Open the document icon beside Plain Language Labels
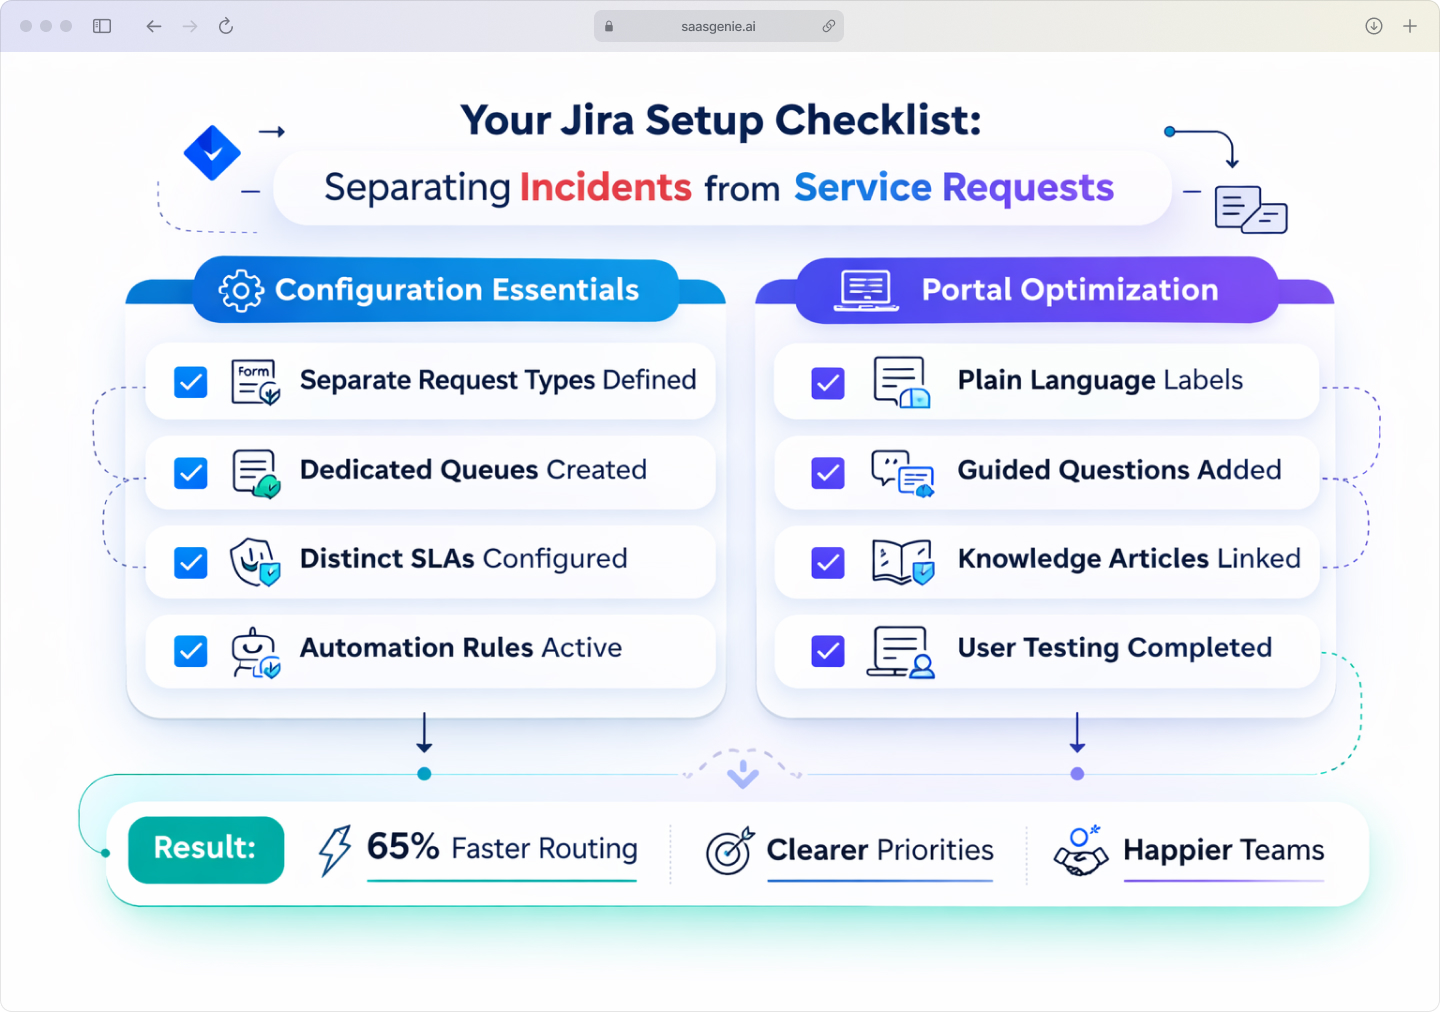The image size is (1440, 1012). (x=900, y=381)
